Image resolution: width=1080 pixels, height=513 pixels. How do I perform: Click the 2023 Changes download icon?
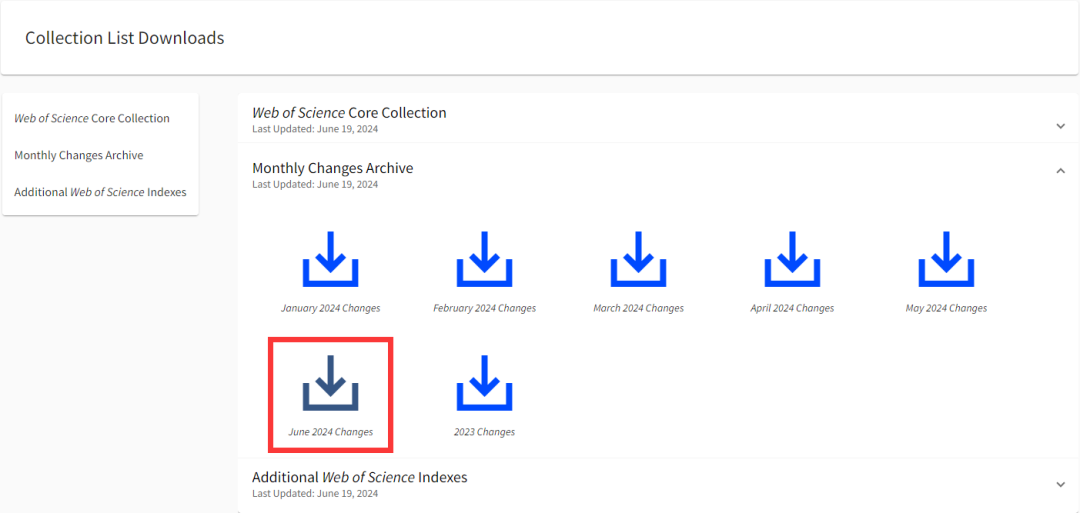(x=484, y=384)
